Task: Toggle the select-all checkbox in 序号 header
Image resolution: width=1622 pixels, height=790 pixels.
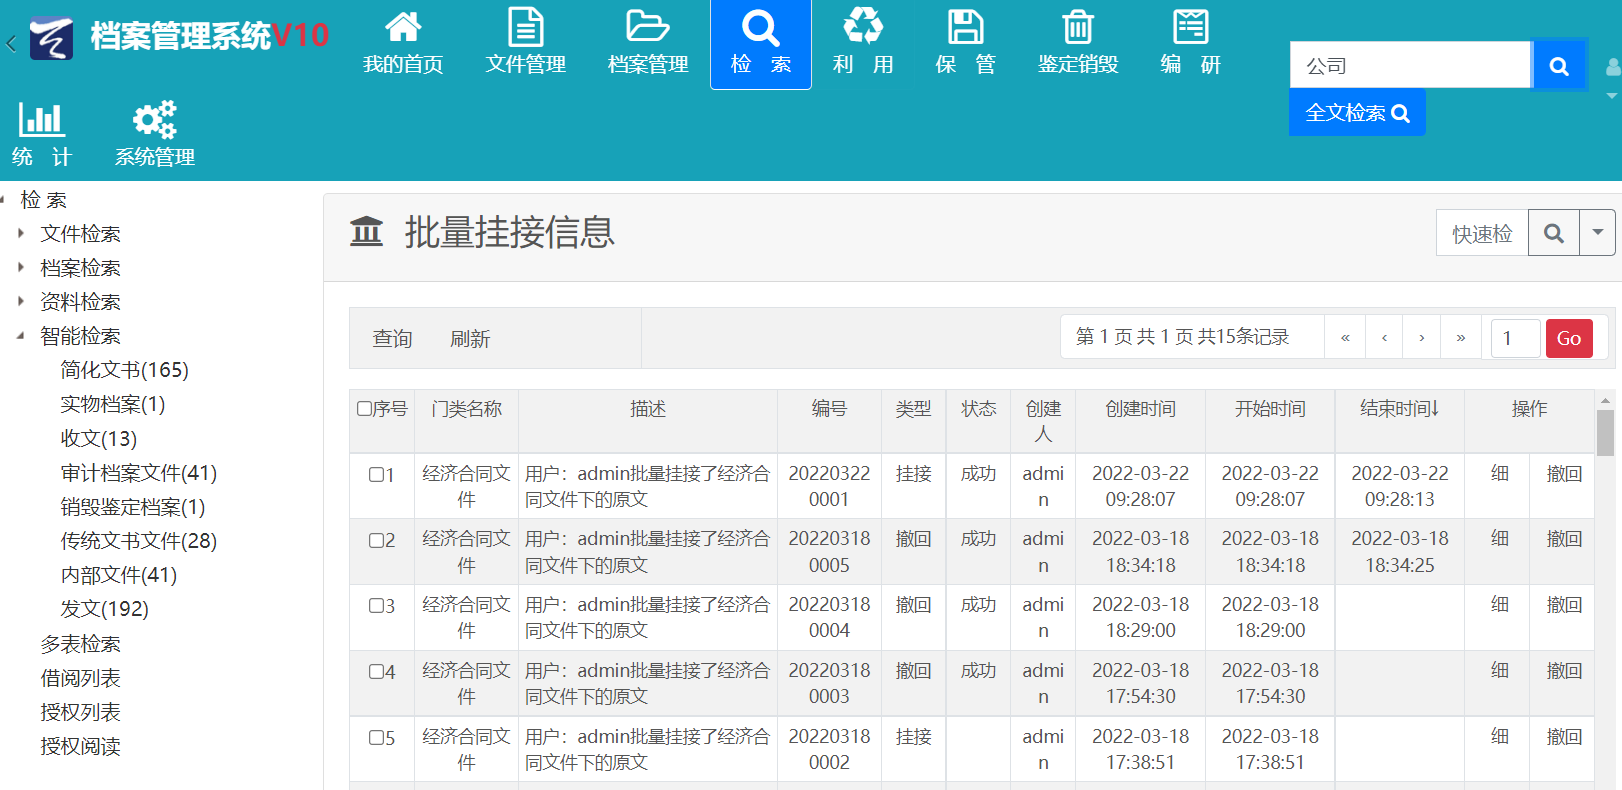Action: click(365, 409)
